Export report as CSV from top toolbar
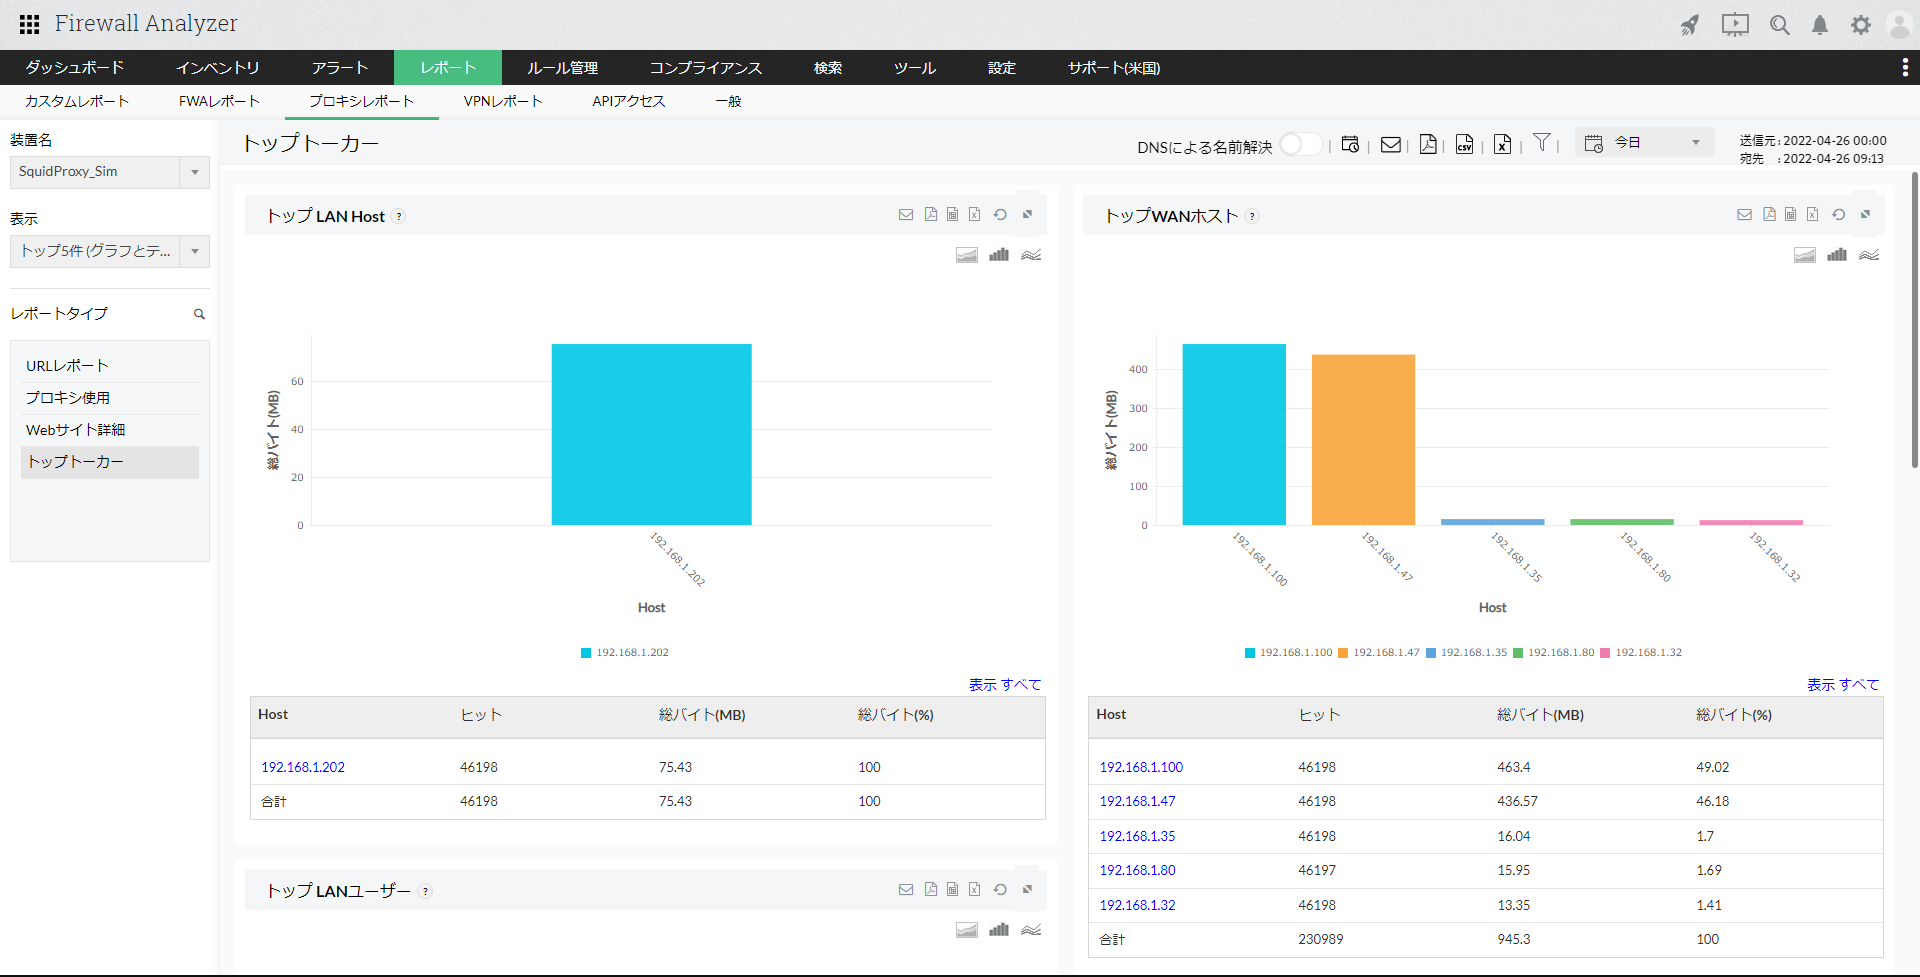Image resolution: width=1920 pixels, height=977 pixels. click(1465, 144)
